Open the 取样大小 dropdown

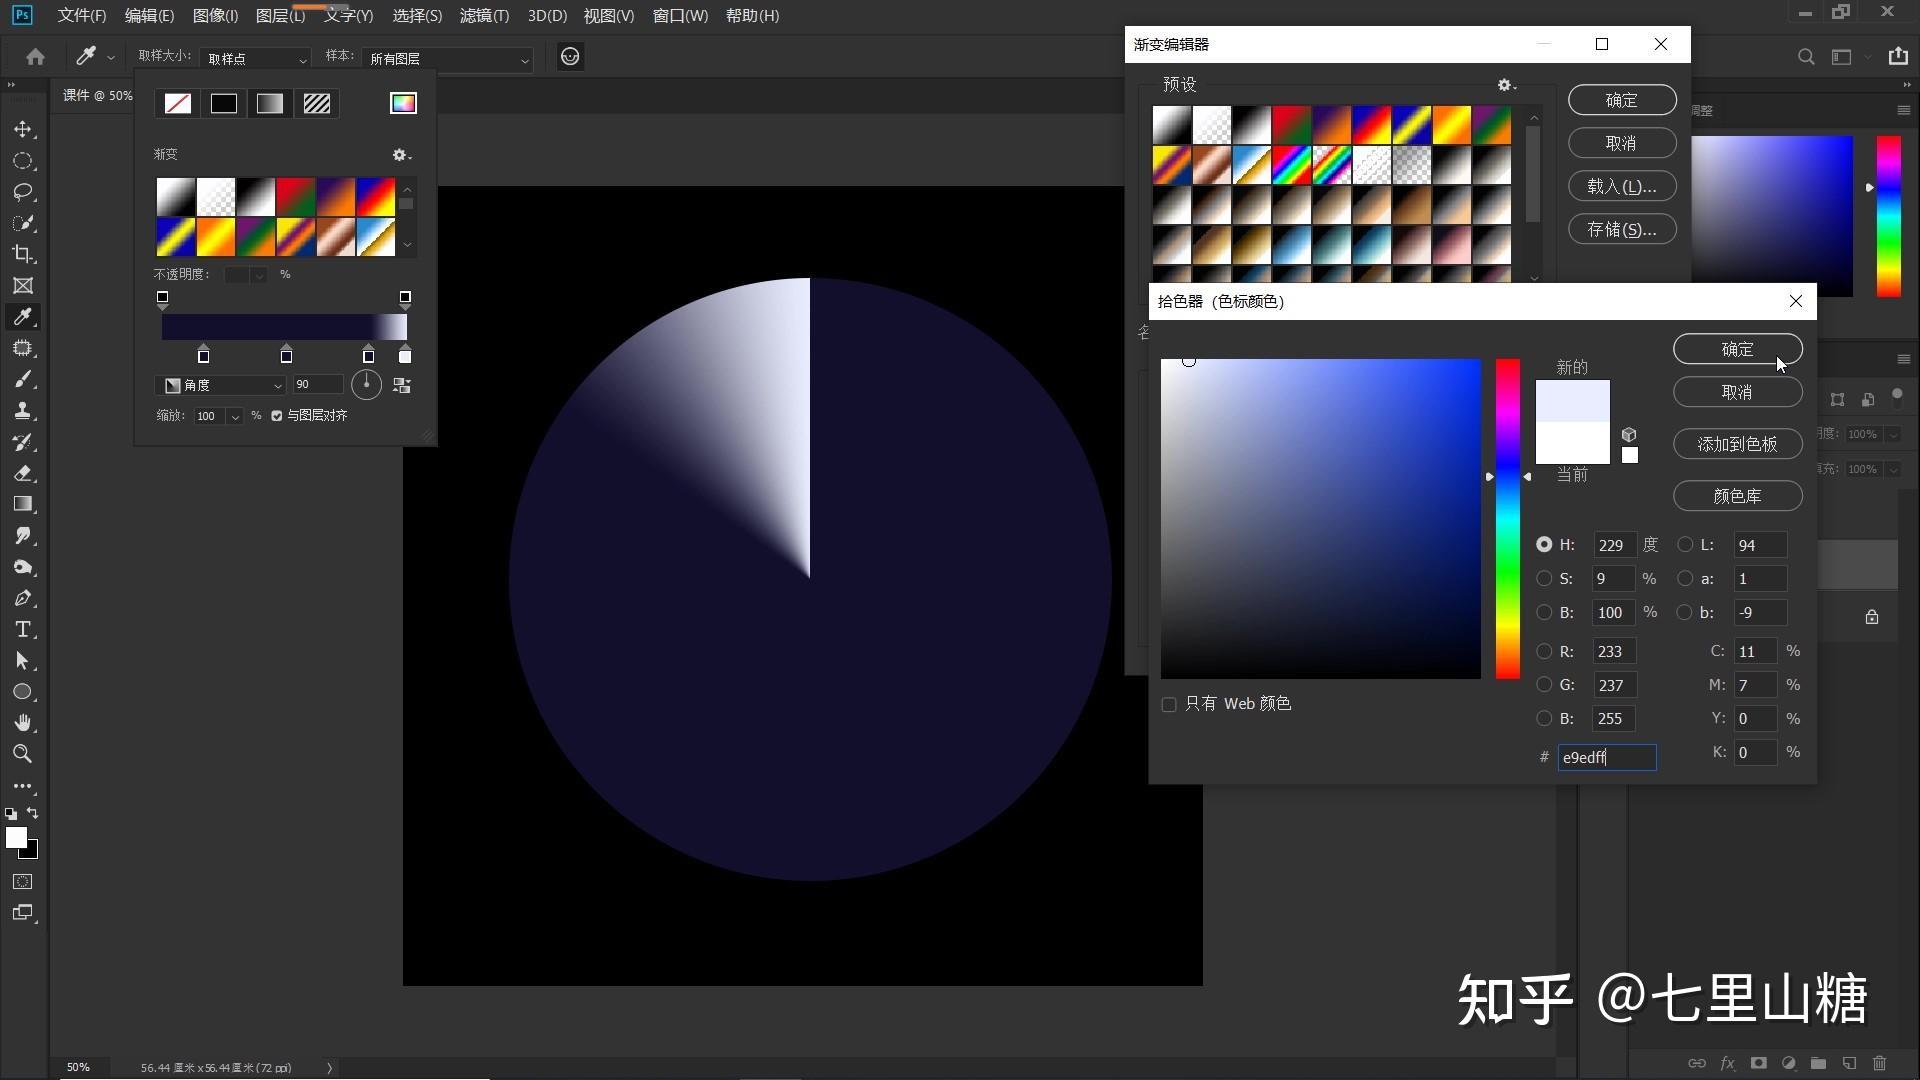click(x=256, y=59)
